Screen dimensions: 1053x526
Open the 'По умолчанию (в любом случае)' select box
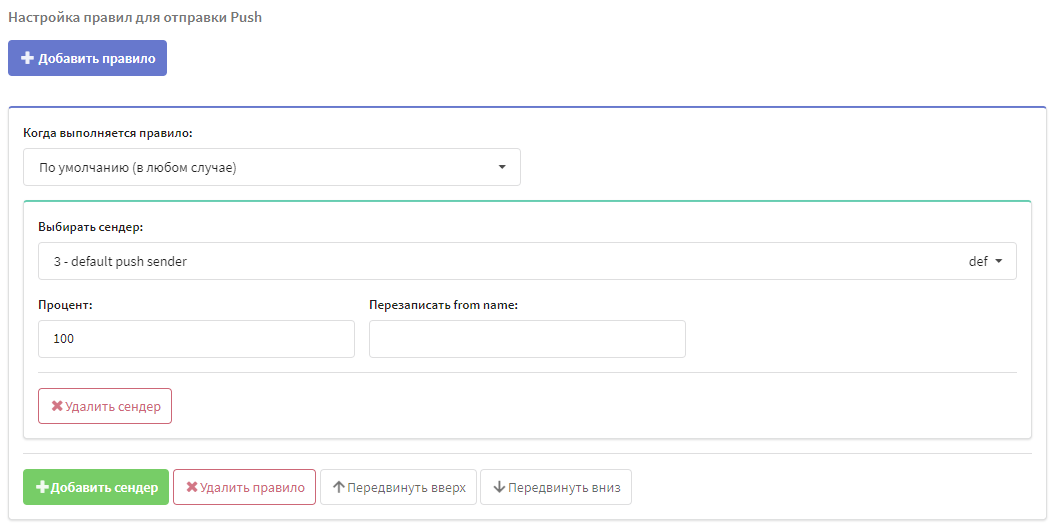point(272,167)
